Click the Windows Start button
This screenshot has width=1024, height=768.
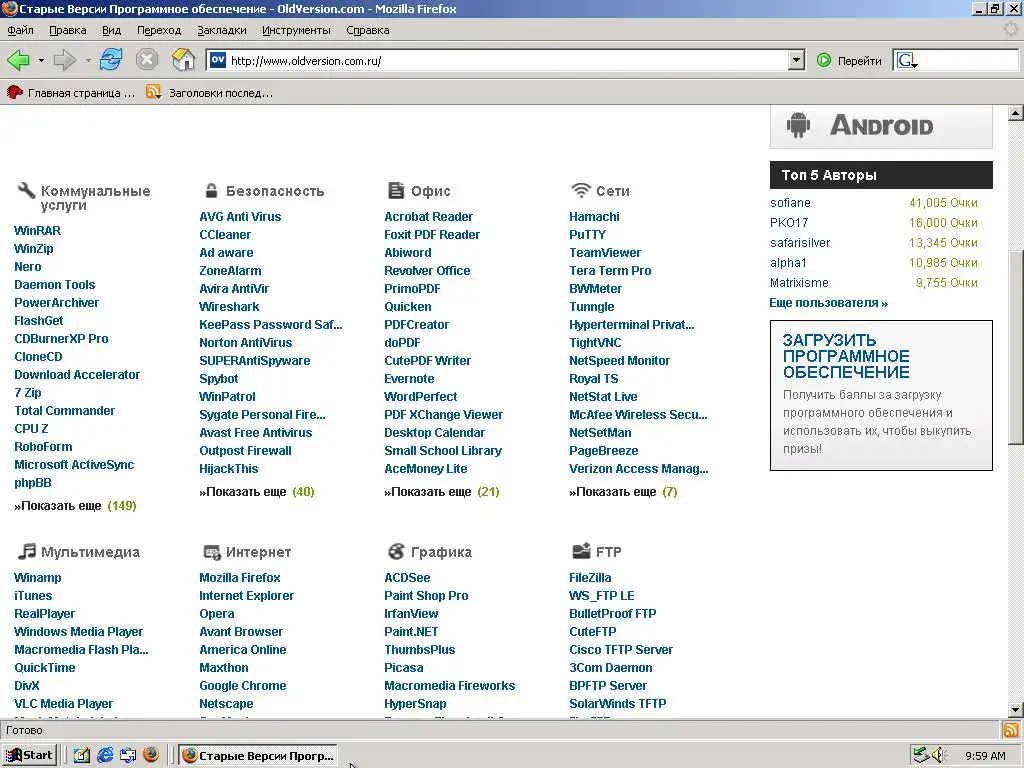[29, 756]
